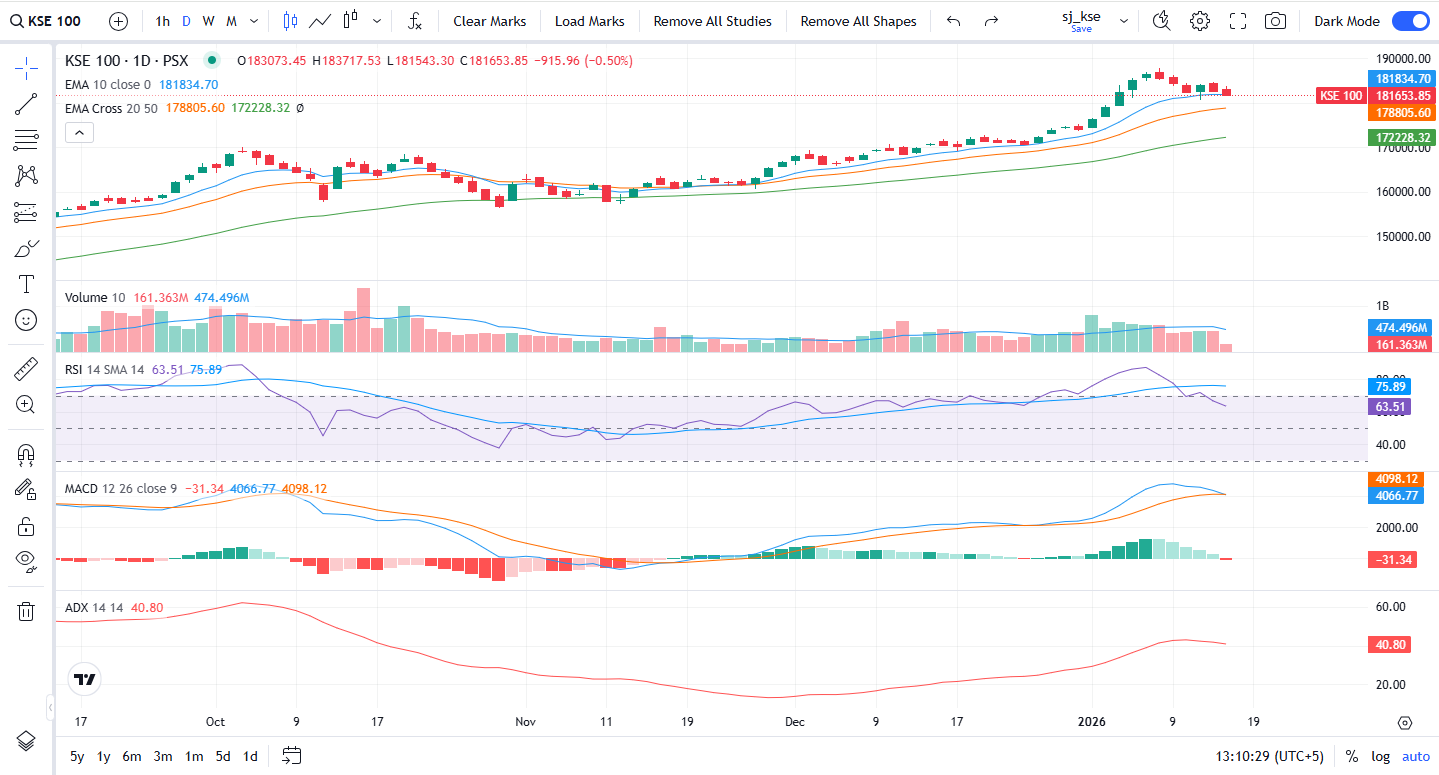The image size is (1439, 775).
Task: Expand the time interval dropdown arrow
Action: [254, 21]
